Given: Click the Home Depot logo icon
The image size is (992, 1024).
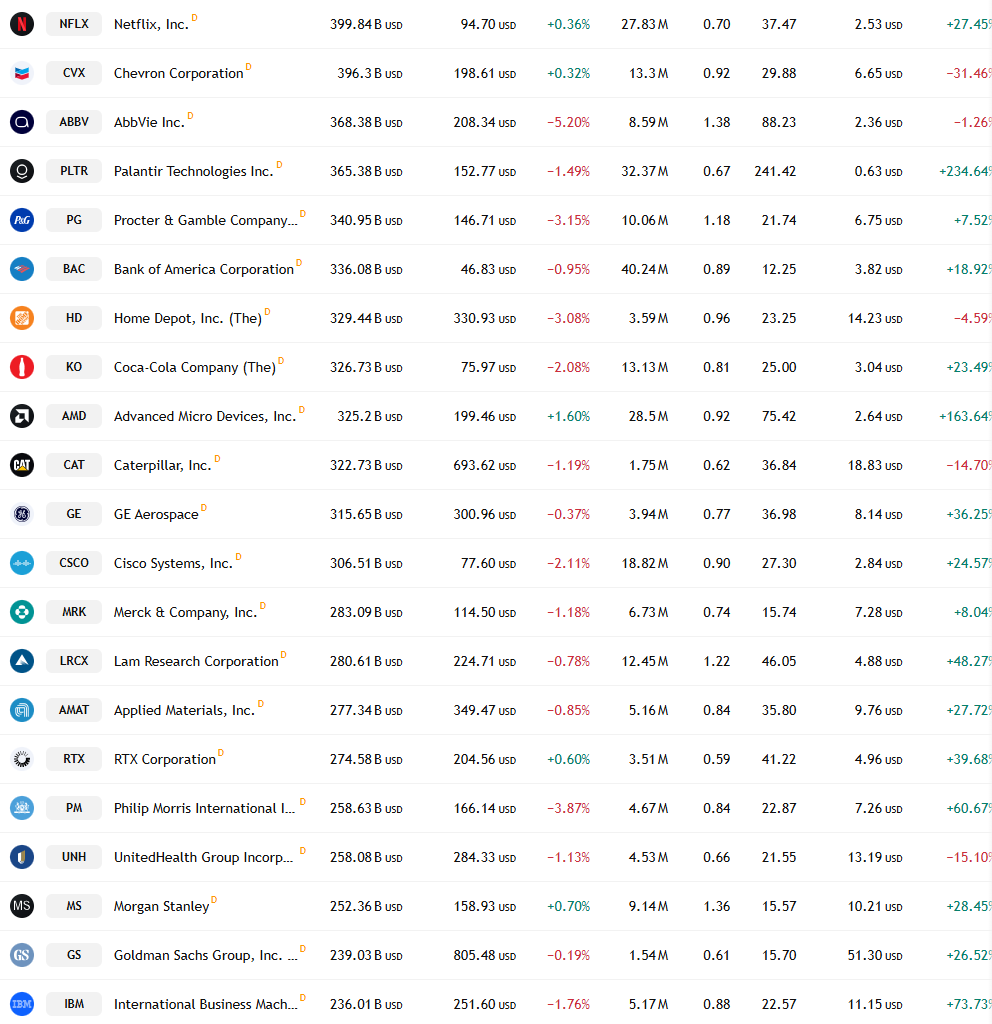Looking at the screenshot, I should point(22,318).
